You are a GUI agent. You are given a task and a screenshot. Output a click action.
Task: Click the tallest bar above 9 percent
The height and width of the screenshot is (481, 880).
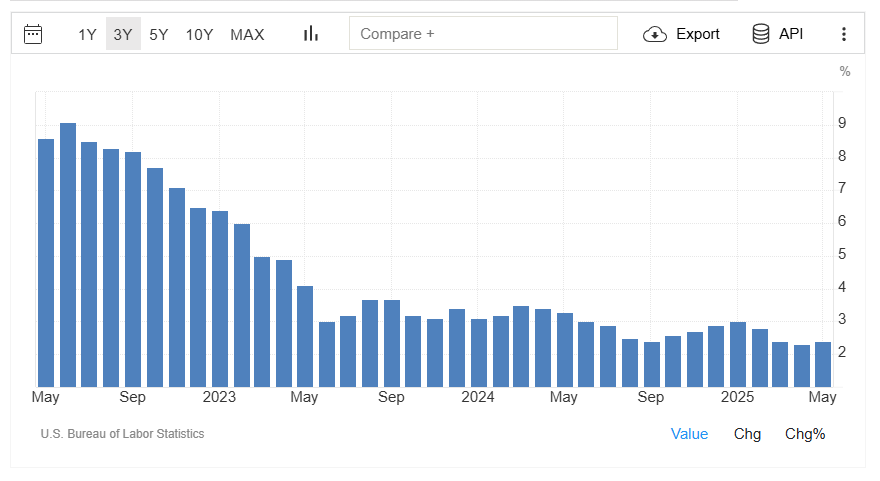[x=68, y=255]
